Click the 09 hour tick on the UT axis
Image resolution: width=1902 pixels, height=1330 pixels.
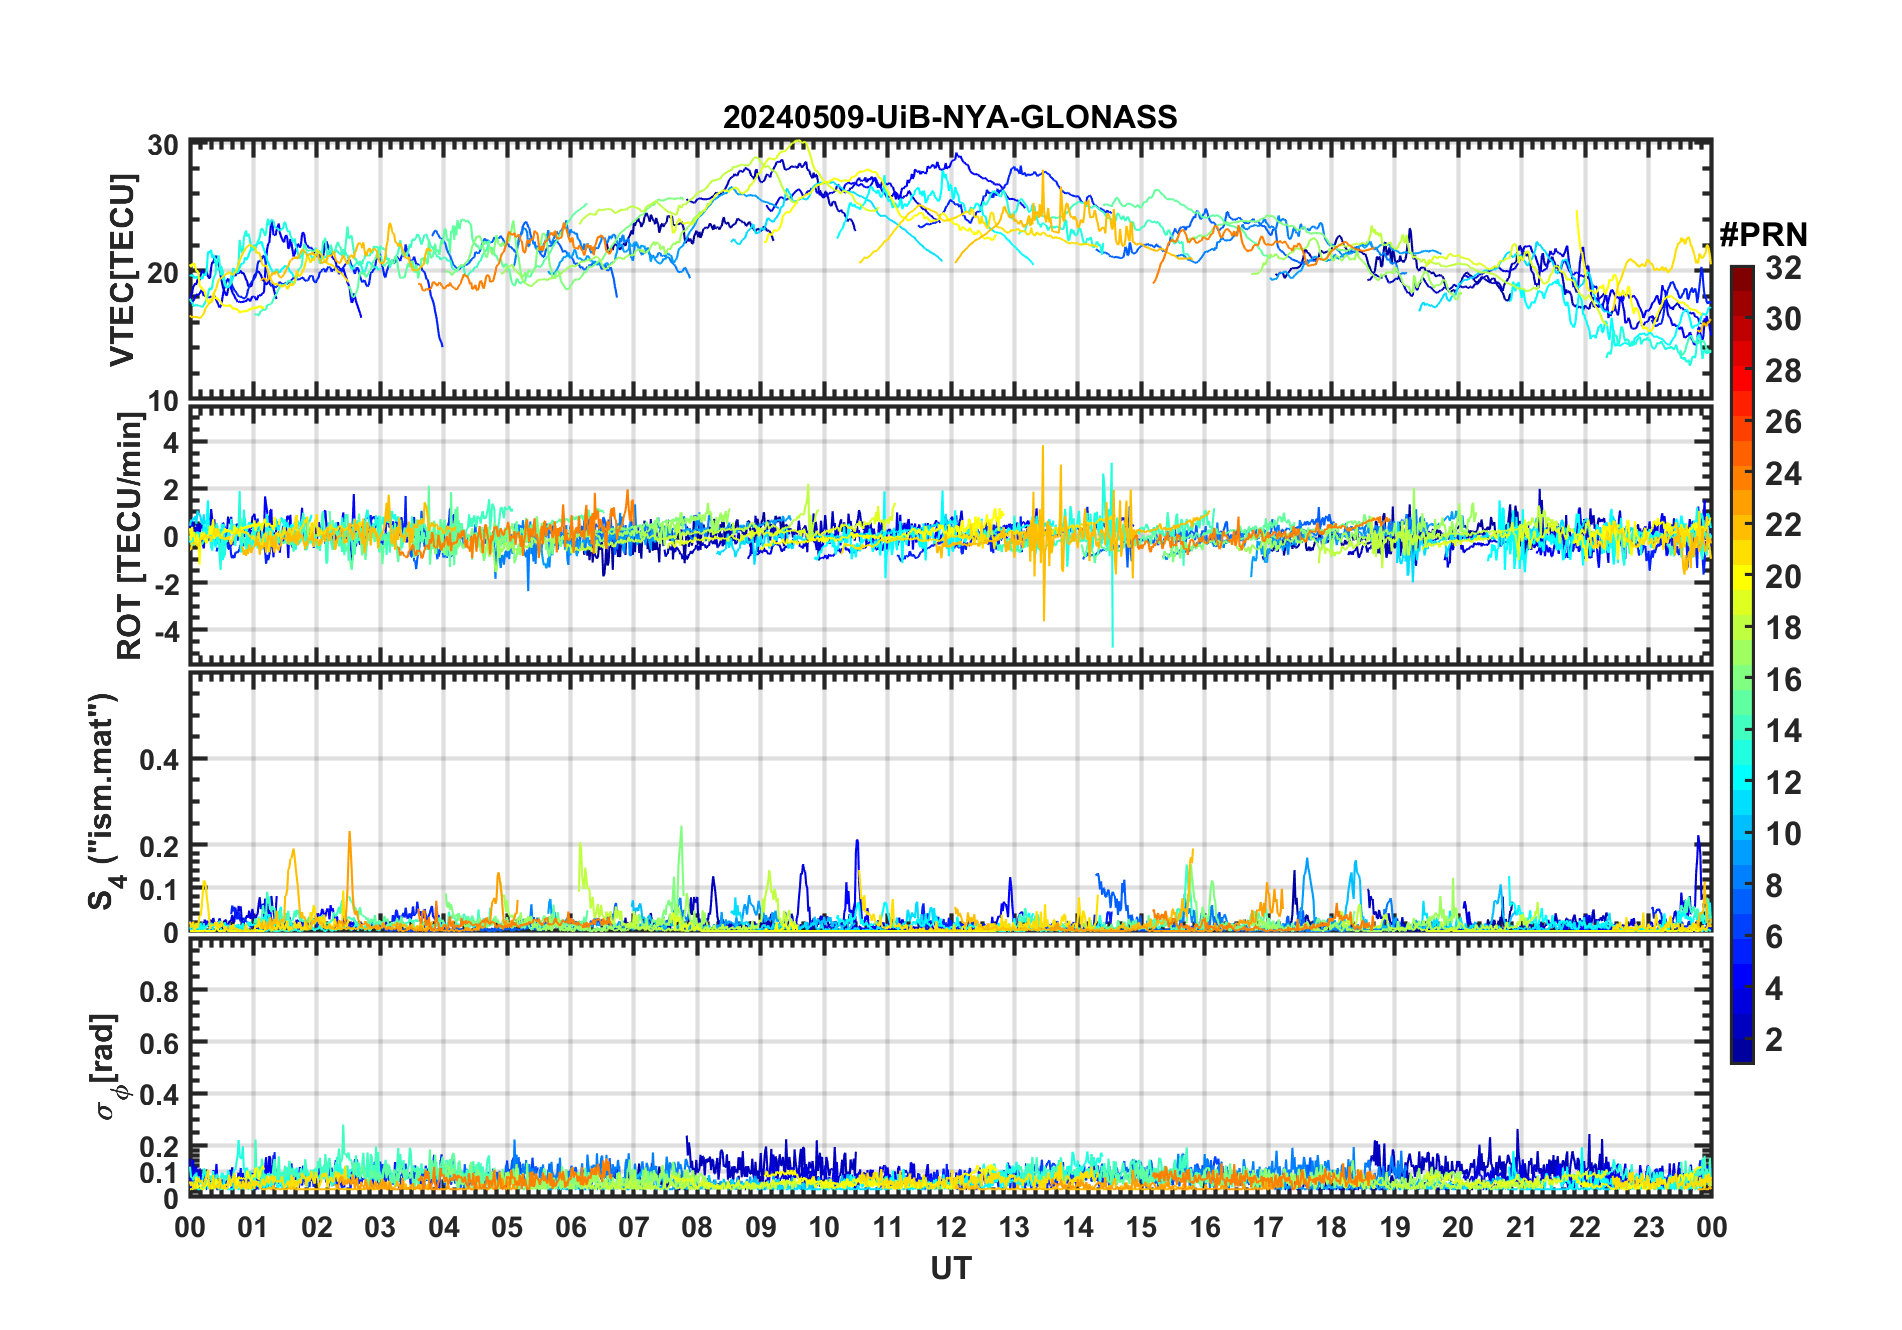click(x=761, y=1227)
